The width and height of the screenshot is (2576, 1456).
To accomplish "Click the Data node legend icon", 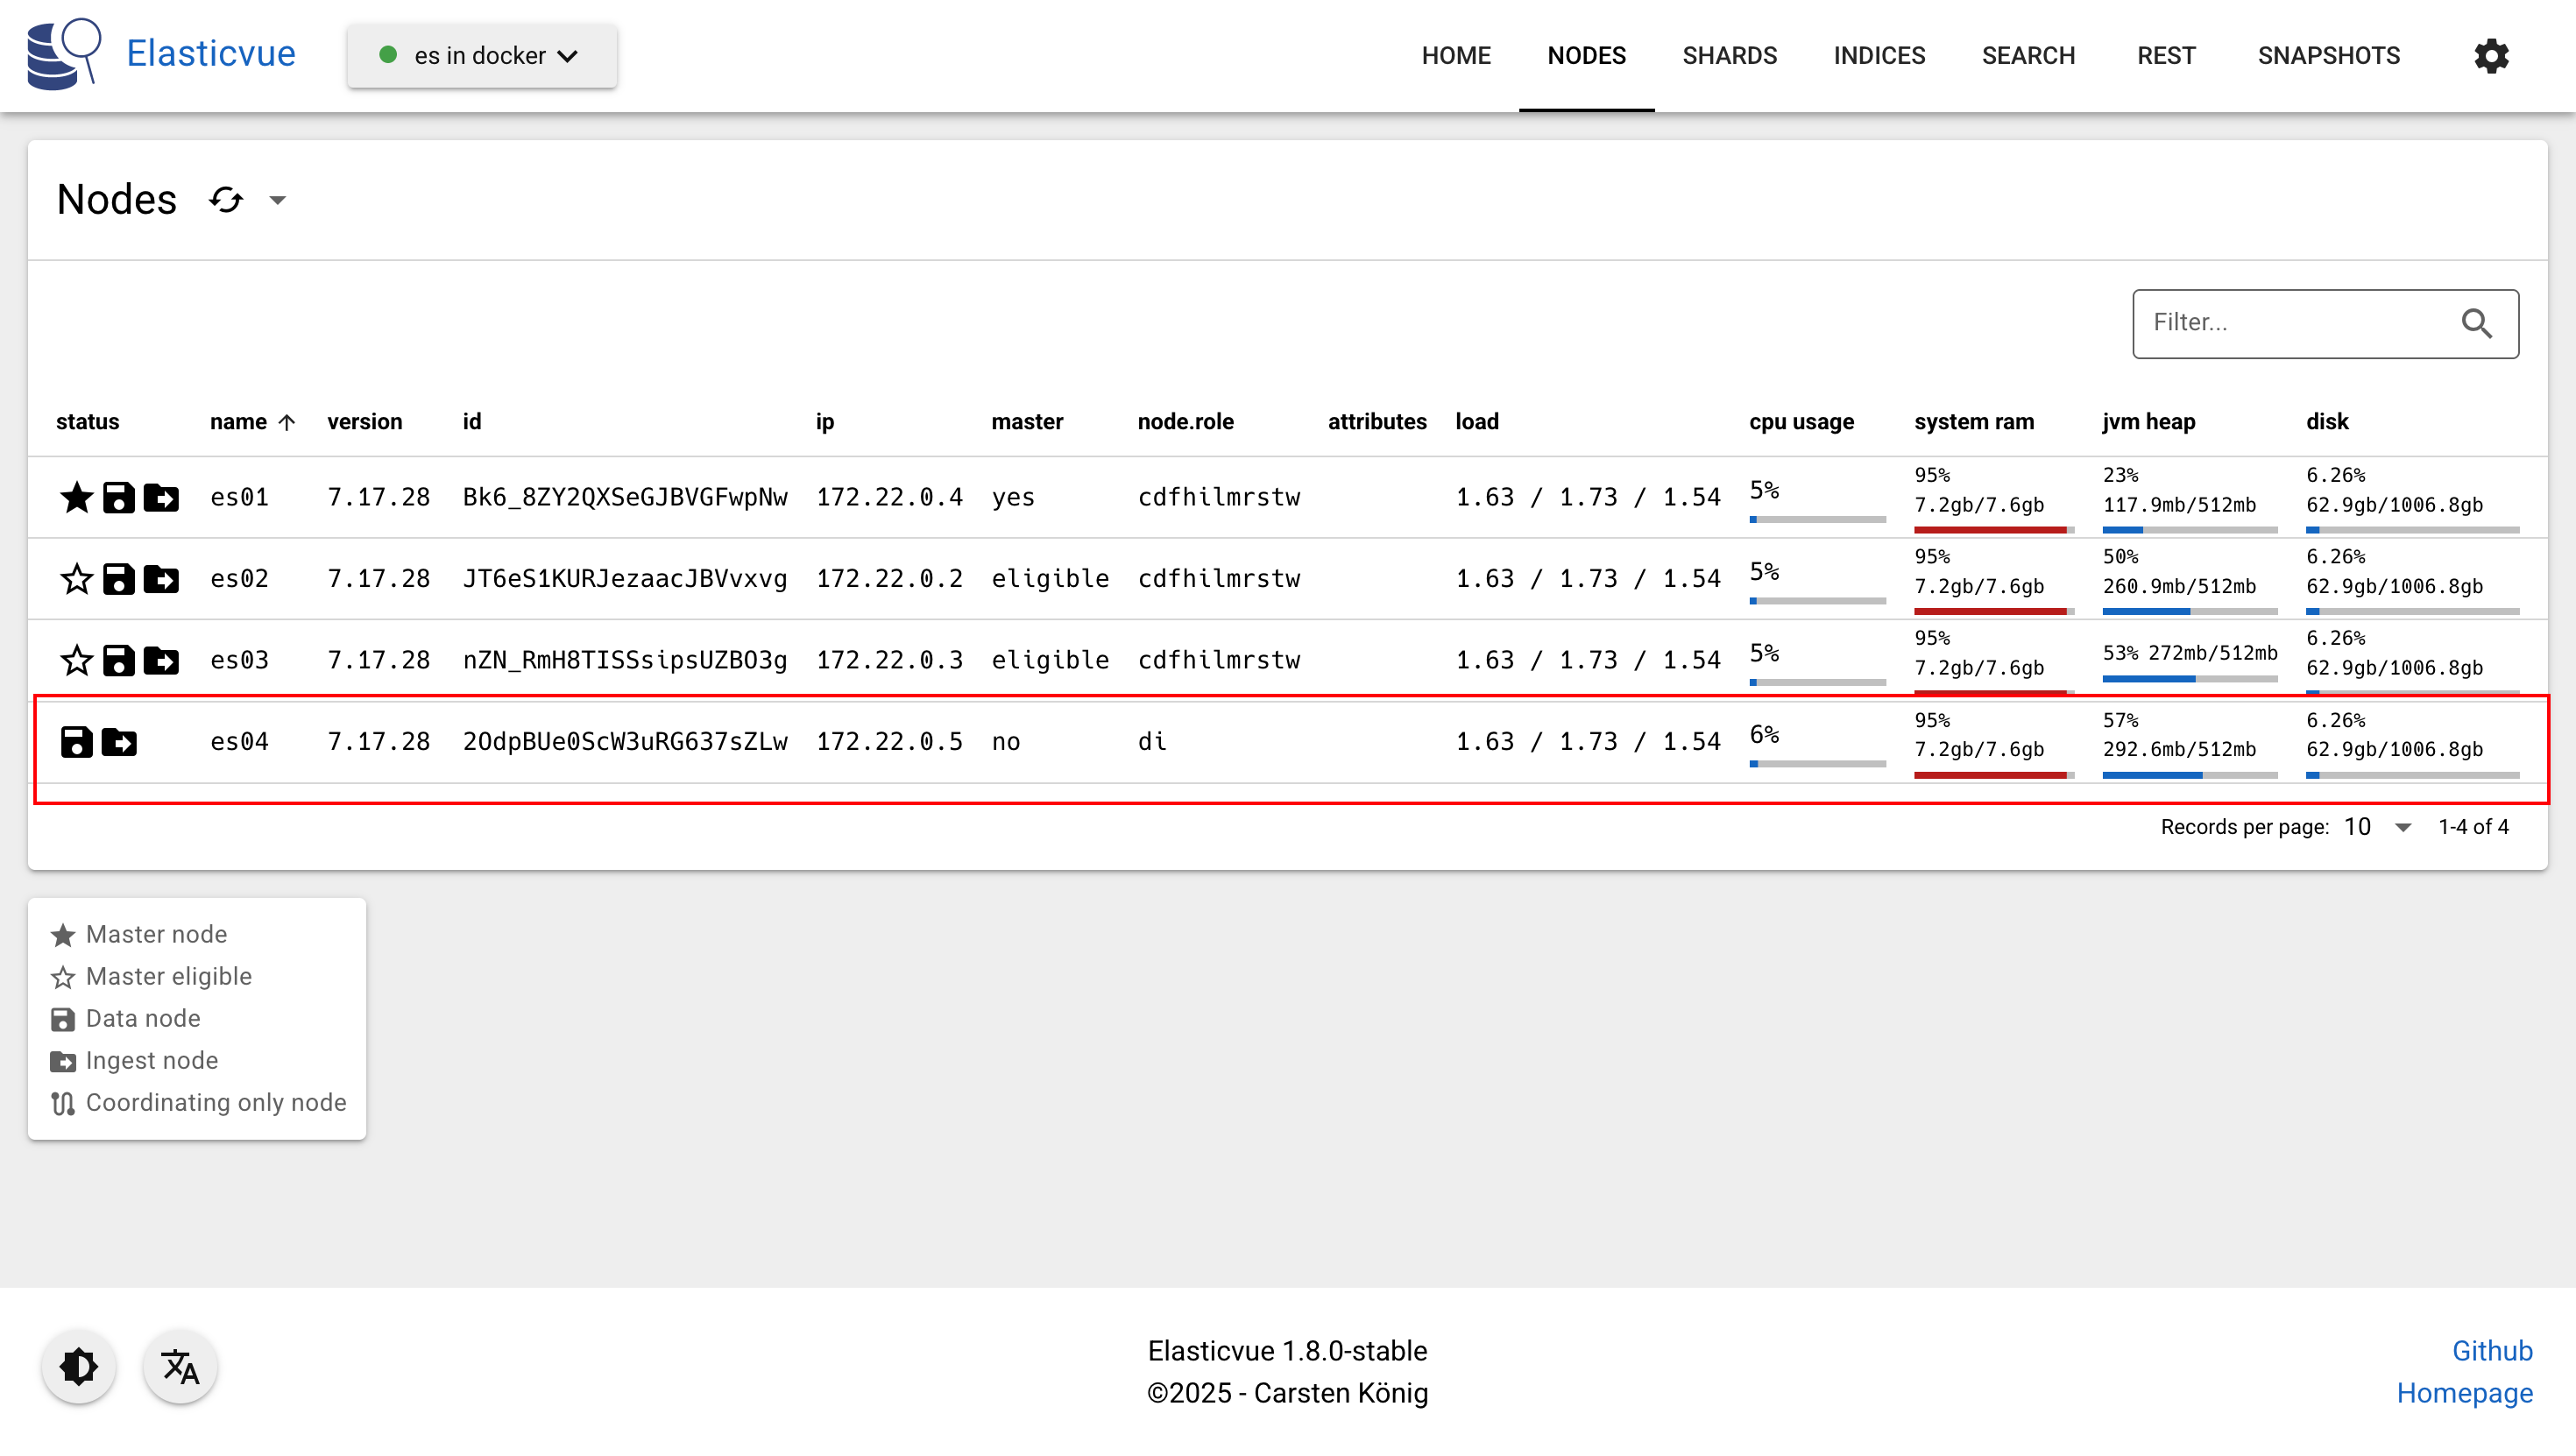I will (x=63, y=1019).
